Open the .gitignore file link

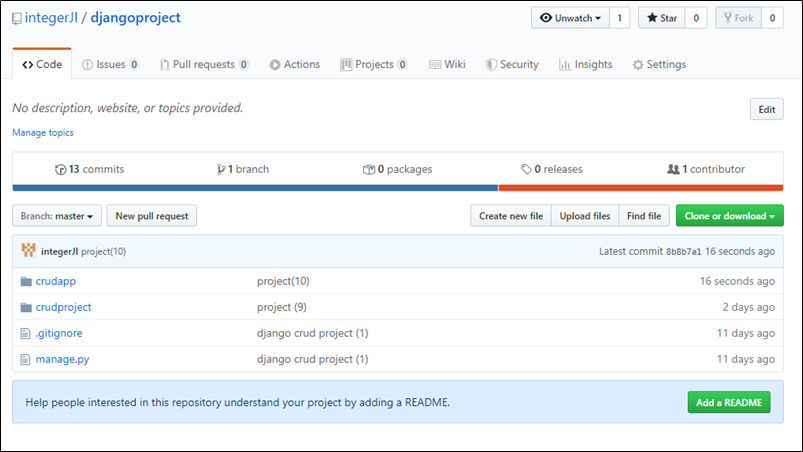coord(59,333)
